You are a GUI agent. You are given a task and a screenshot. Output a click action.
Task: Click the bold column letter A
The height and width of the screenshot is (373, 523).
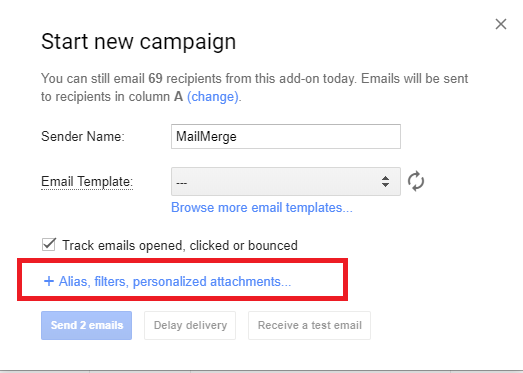tap(178, 97)
